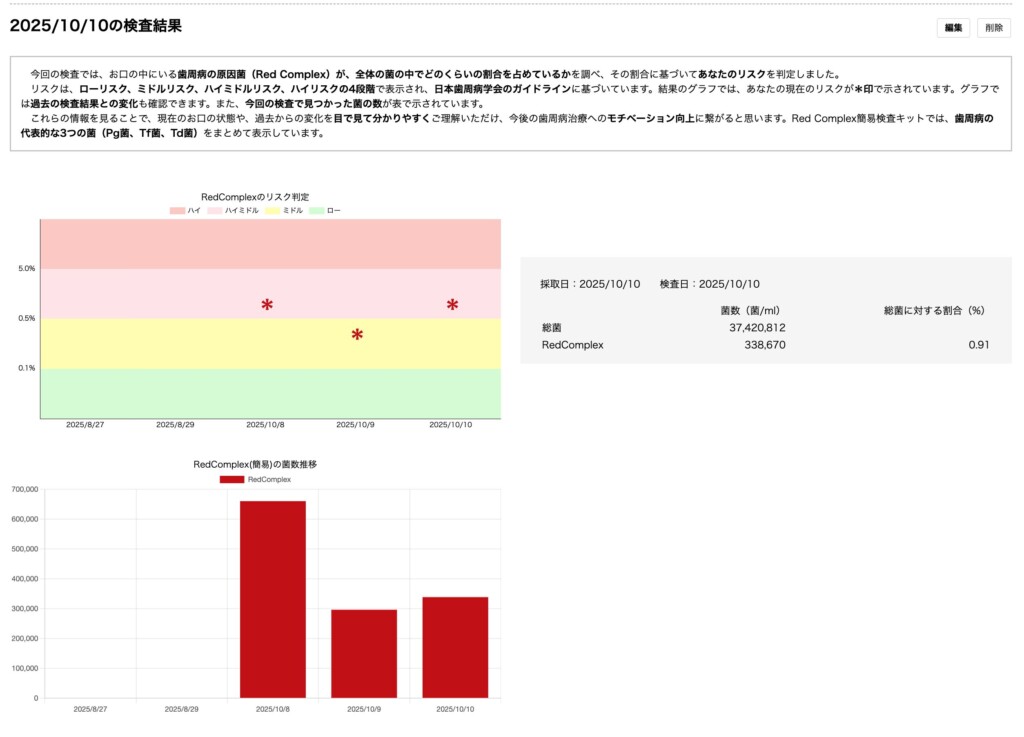Click the ロー green legend color swatch
The width and height of the screenshot is (1024, 737).
click(x=314, y=211)
